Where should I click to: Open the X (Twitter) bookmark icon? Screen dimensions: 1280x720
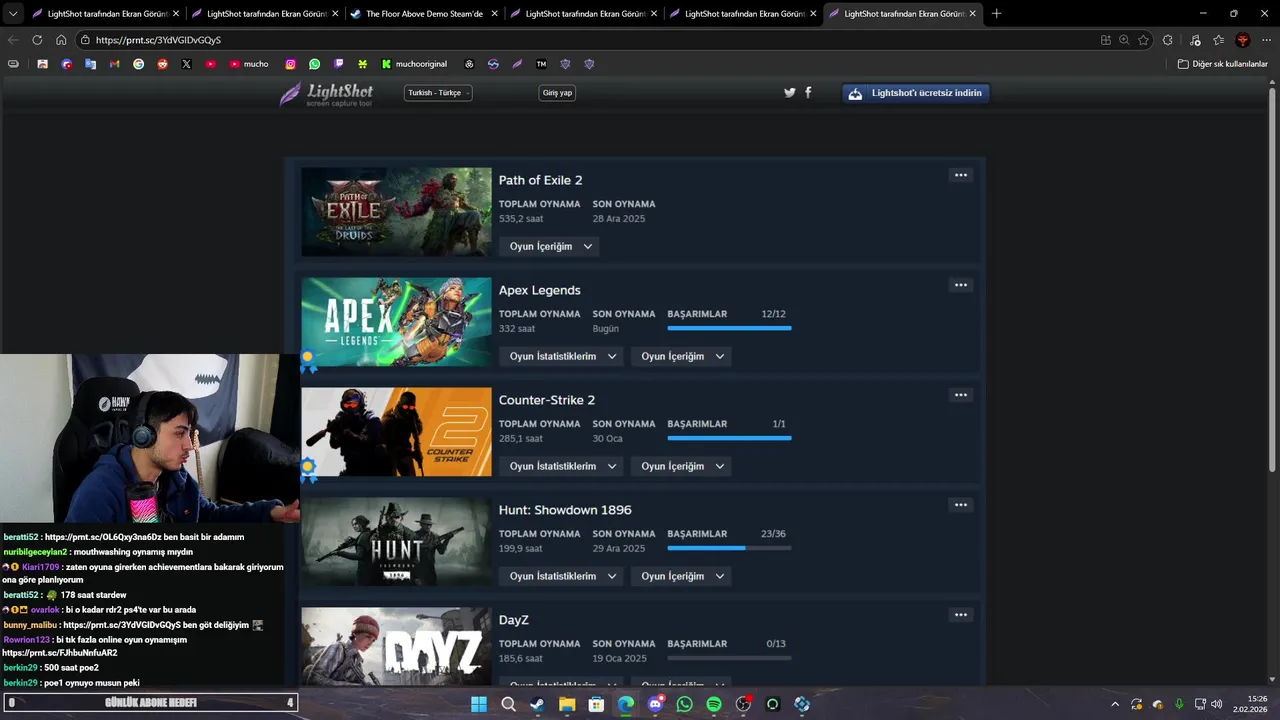point(187,64)
